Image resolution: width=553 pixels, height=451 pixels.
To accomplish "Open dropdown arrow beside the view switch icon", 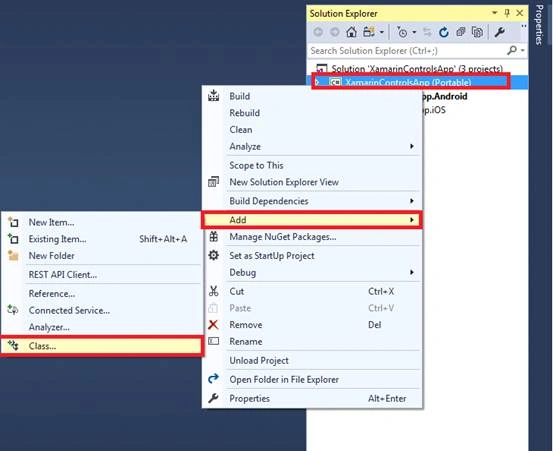I will pos(382,32).
